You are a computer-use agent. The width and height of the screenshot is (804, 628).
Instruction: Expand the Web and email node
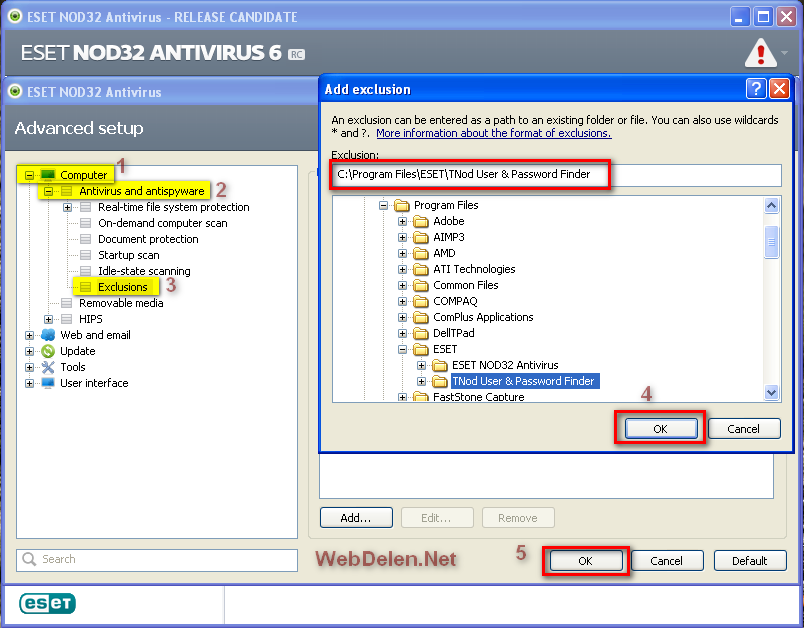click(29, 335)
